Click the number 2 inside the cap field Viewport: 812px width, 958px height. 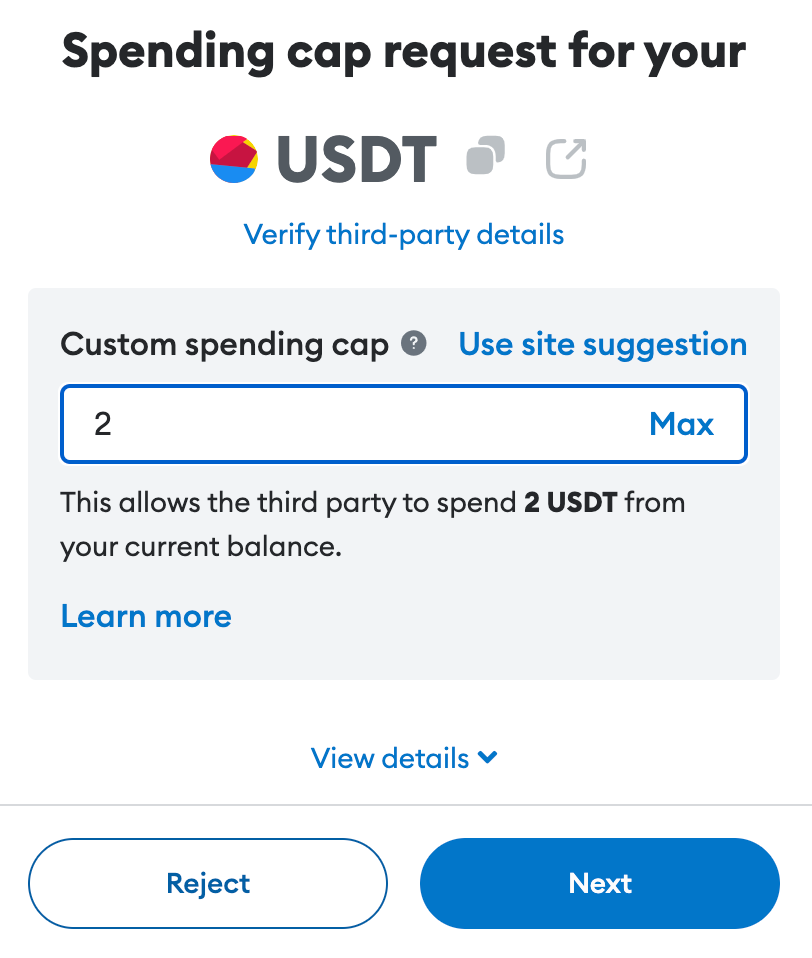[x=103, y=424]
